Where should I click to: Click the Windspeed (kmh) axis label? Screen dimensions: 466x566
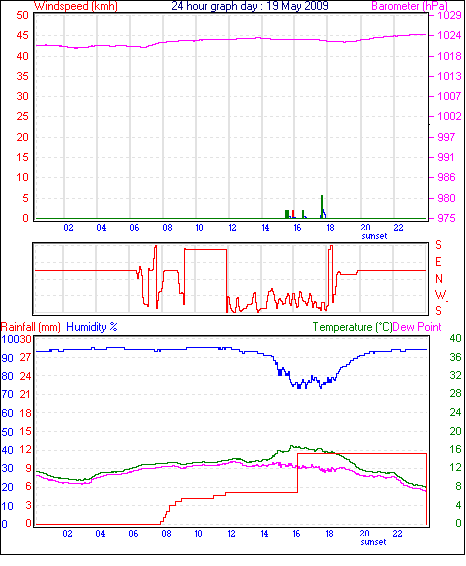coord(75,6)
